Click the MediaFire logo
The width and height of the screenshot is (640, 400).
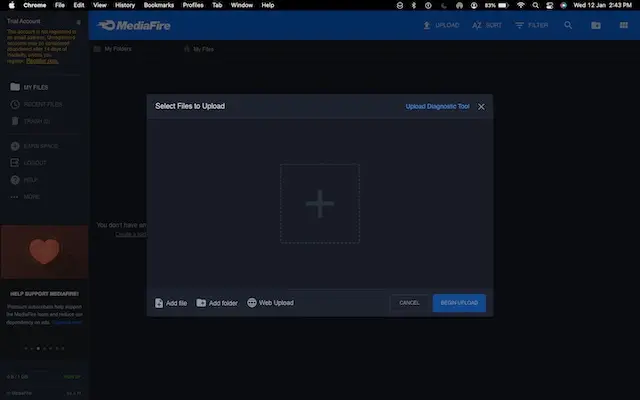pyautogui.click(x=134, y=25)
